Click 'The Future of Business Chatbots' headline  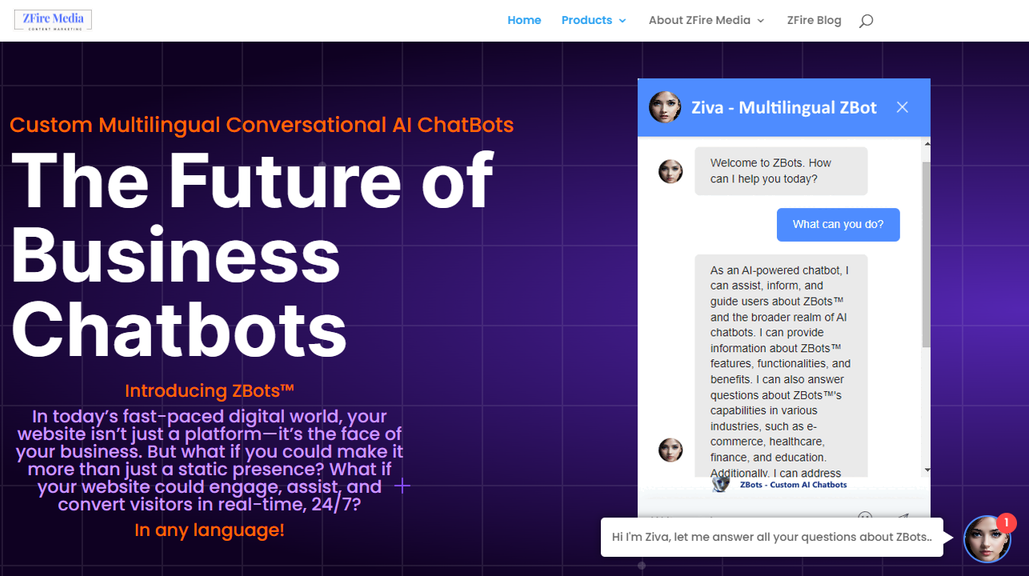[x=252, y=255]
